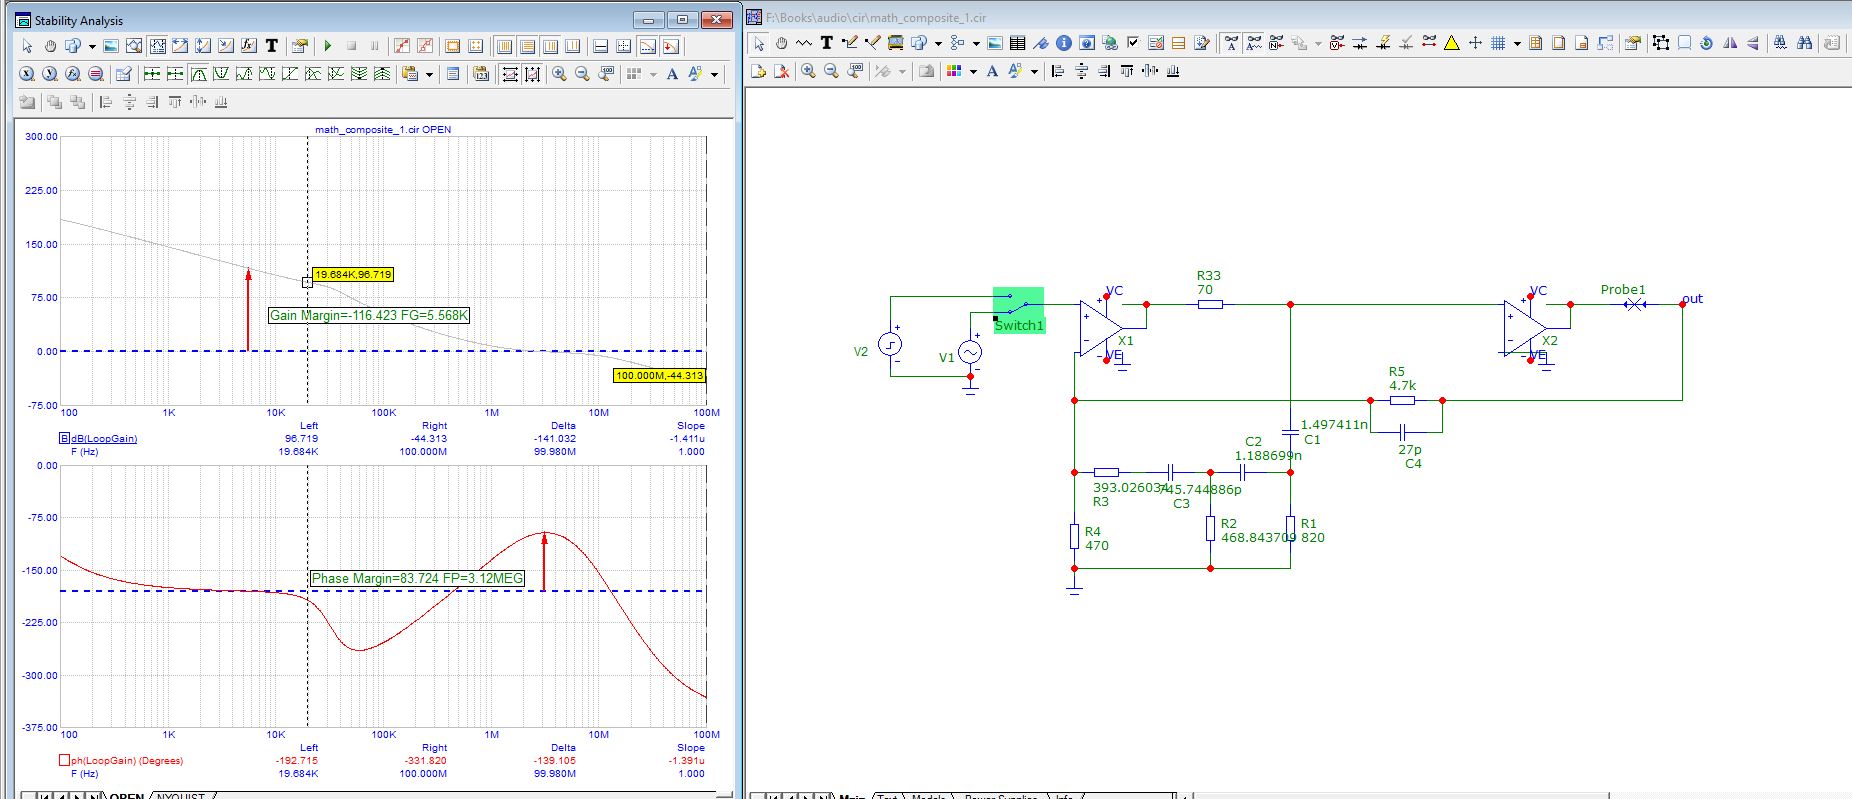The image size is (1852, 799).
Task: Click the Phase Margin=83.724 annotation
Action: point(417,578)
